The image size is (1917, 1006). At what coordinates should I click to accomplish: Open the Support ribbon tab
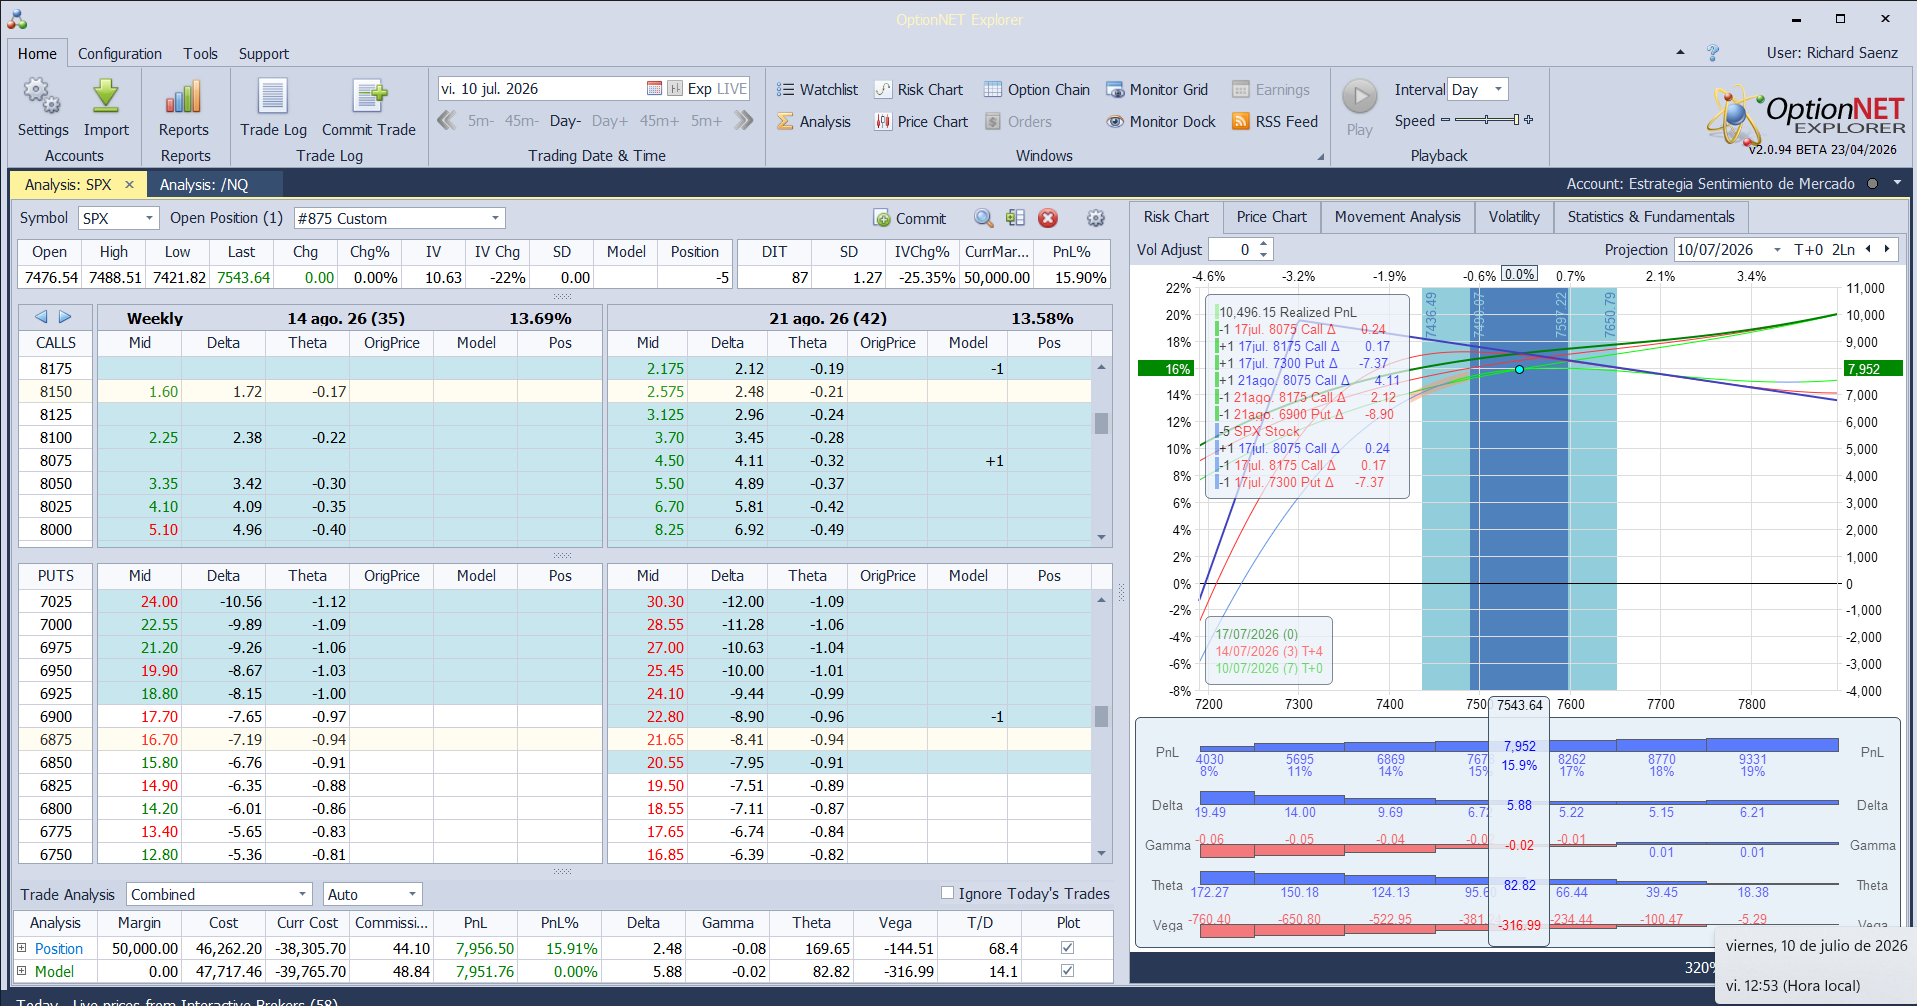coord(263,54)
